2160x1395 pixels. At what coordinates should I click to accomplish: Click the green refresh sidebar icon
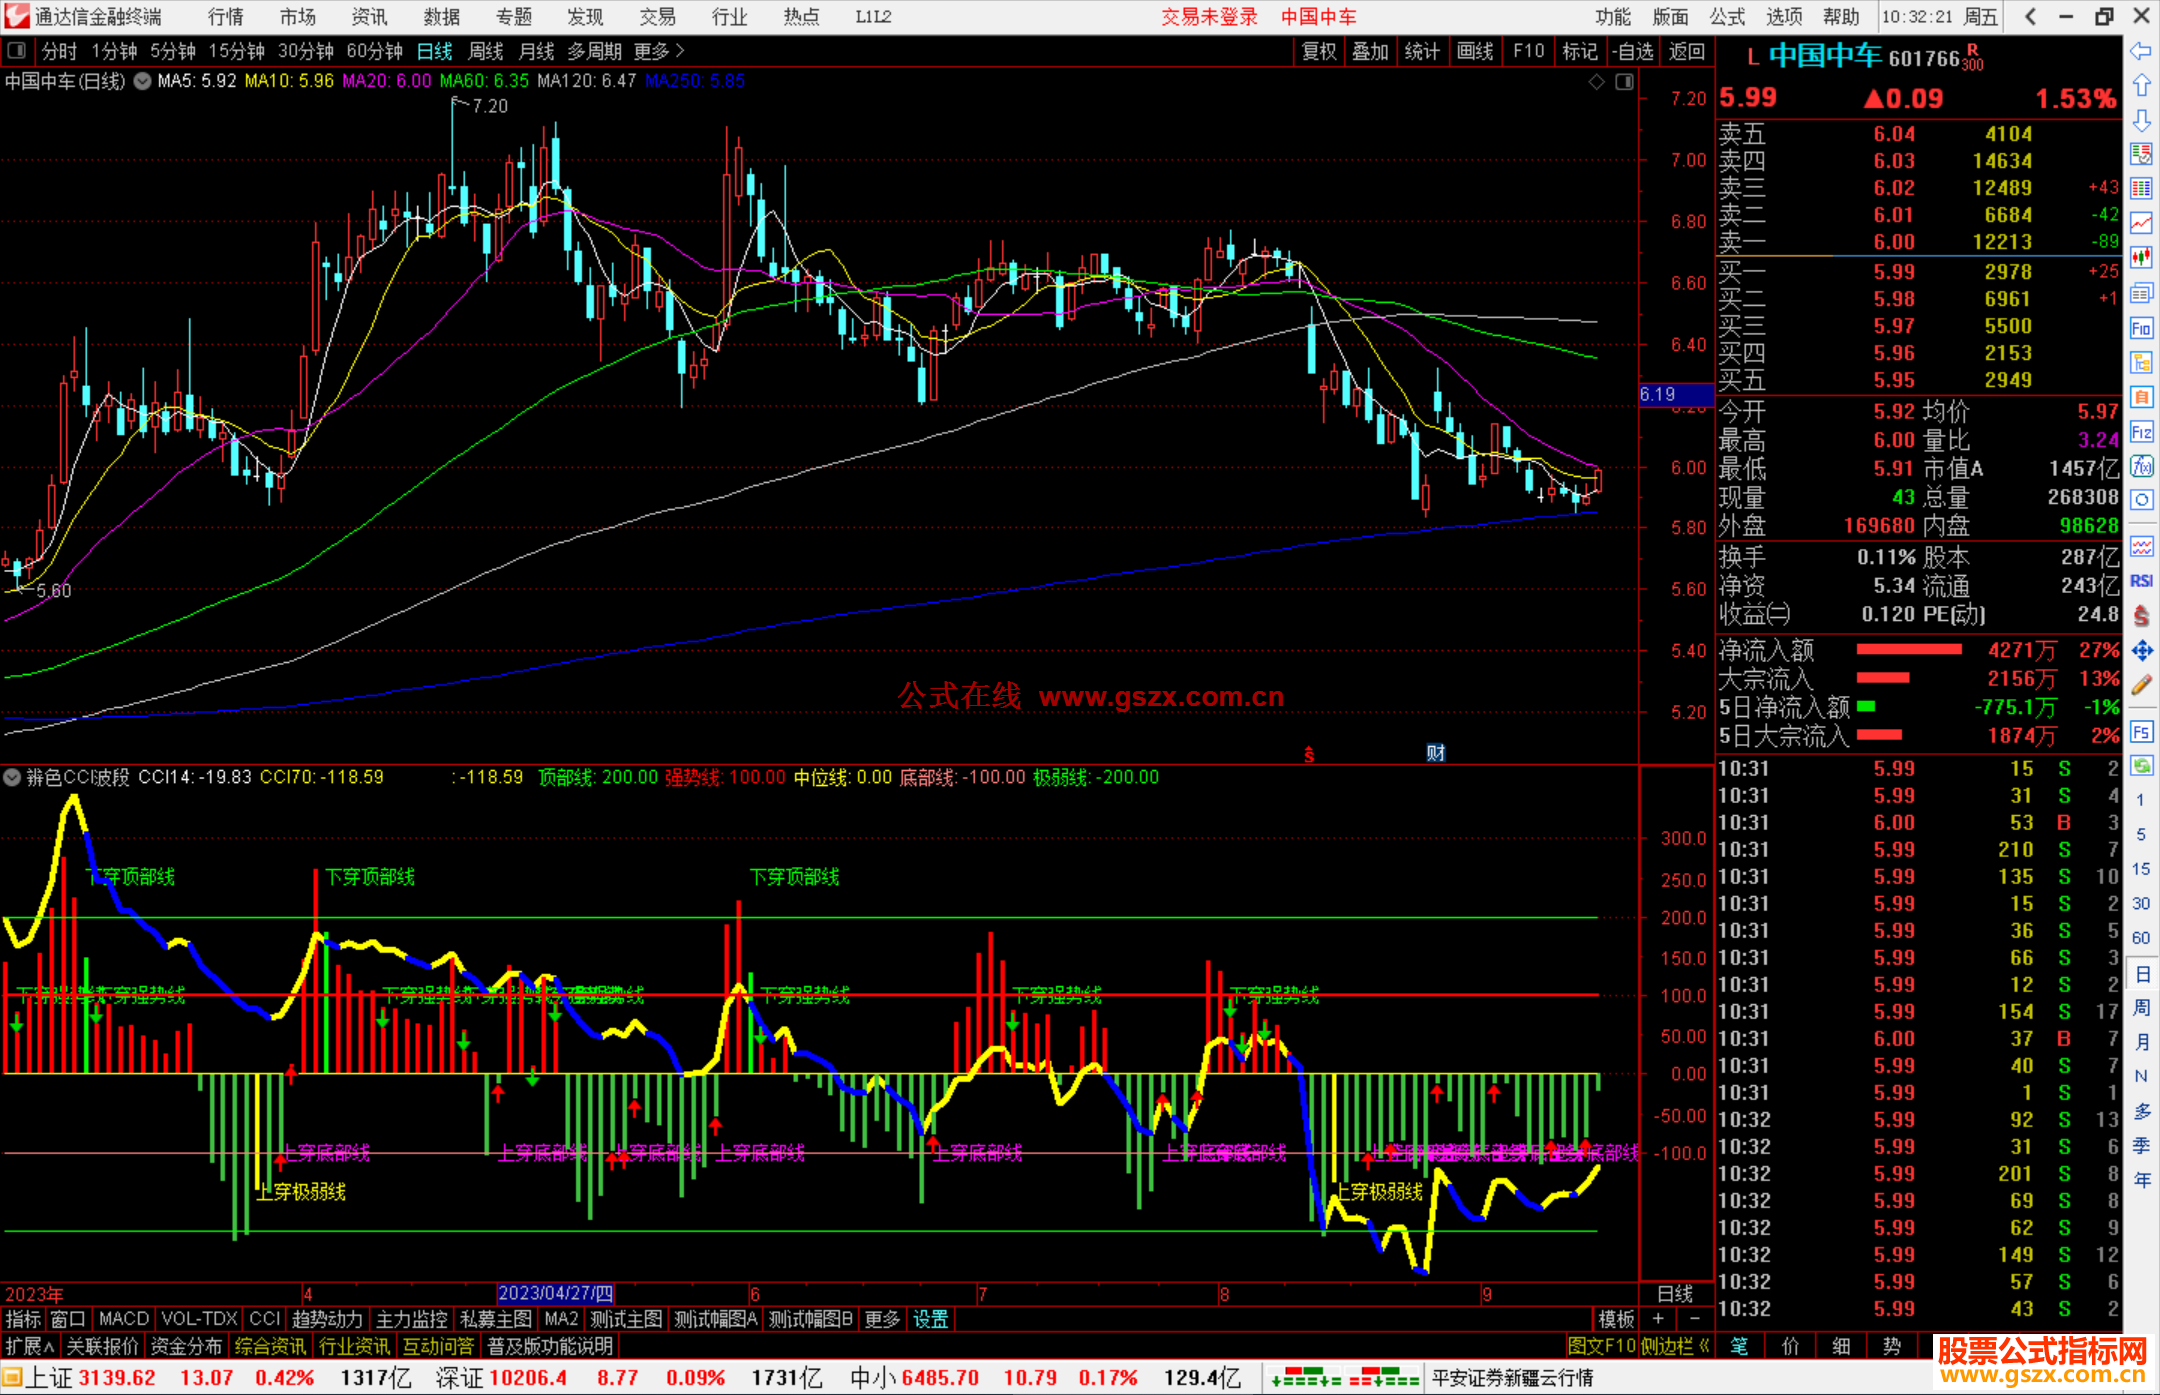tap(2141, 766)
